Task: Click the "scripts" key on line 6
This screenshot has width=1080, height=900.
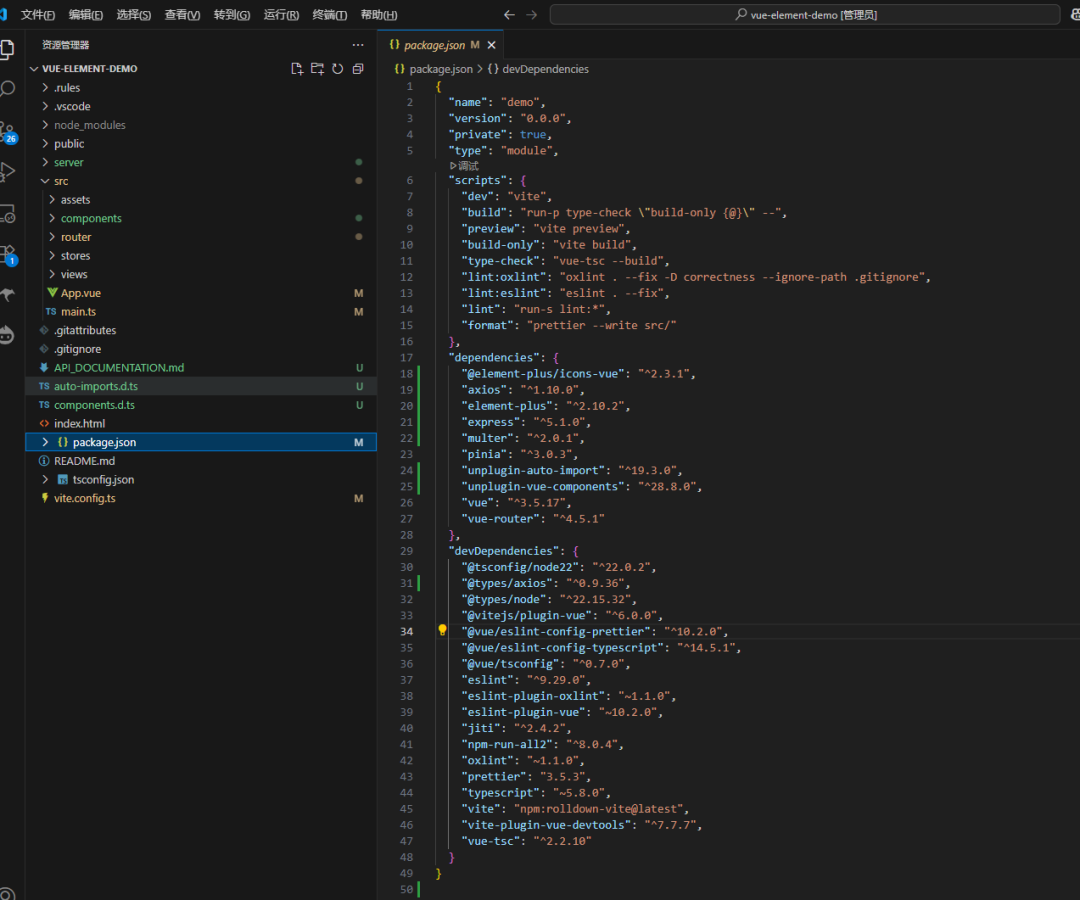Action: 480,180
